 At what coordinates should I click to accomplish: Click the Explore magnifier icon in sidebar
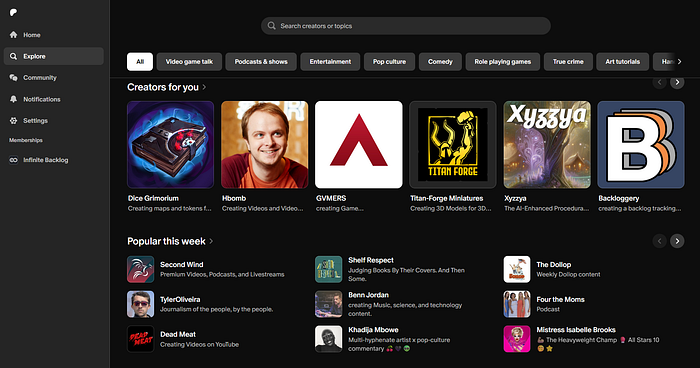(13, 56)
